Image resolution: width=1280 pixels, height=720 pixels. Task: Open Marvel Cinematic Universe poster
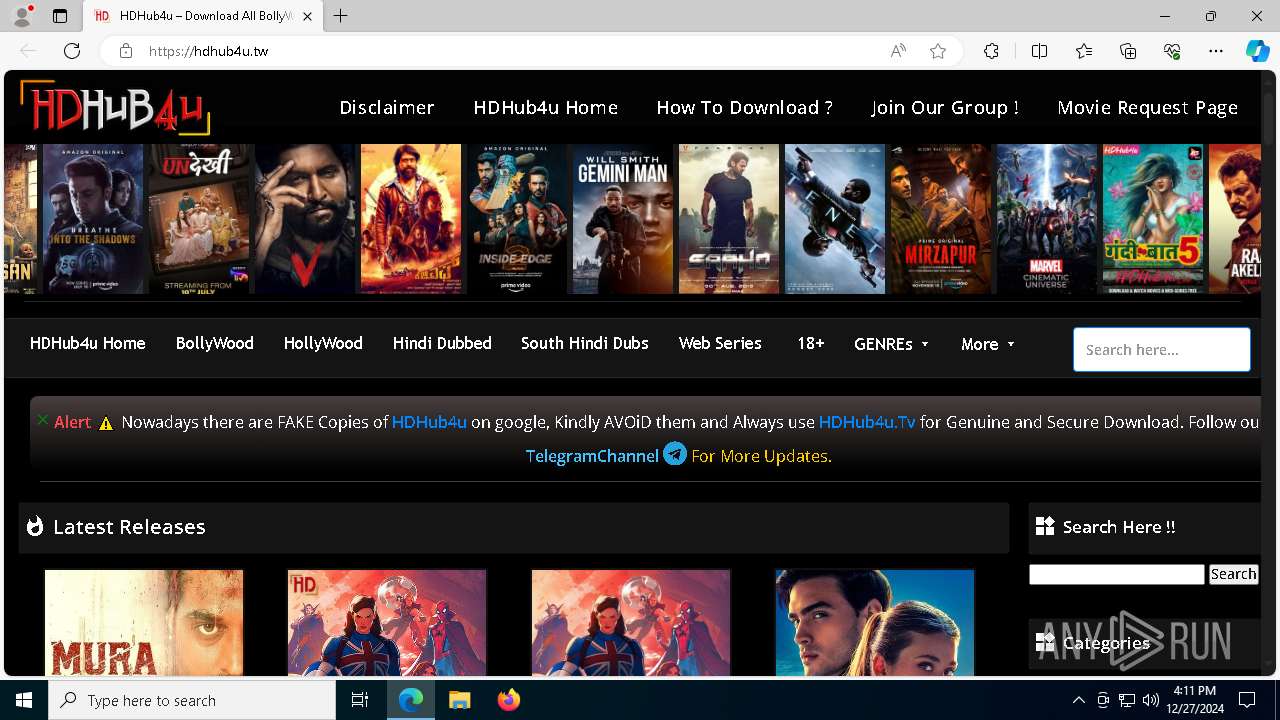click(1047, 219)
